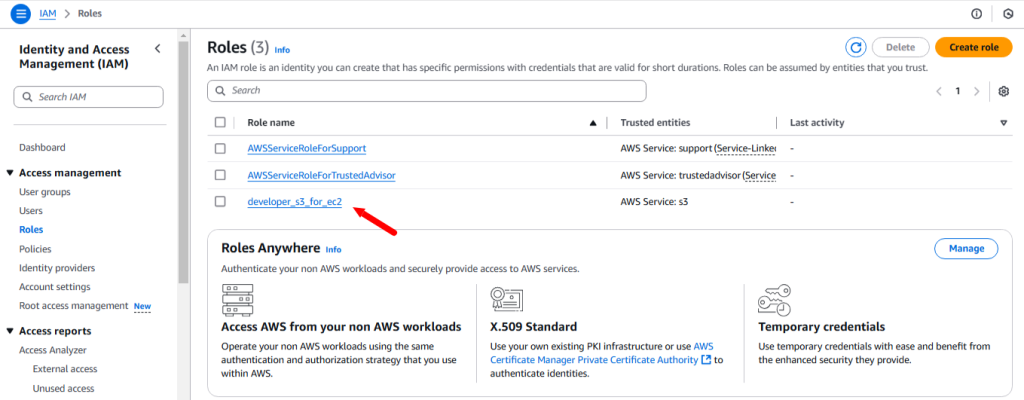This screenshot has width=1024, height=400.
Task: Click the Temporary credentials keys illustration
Action: click(775, 300)
